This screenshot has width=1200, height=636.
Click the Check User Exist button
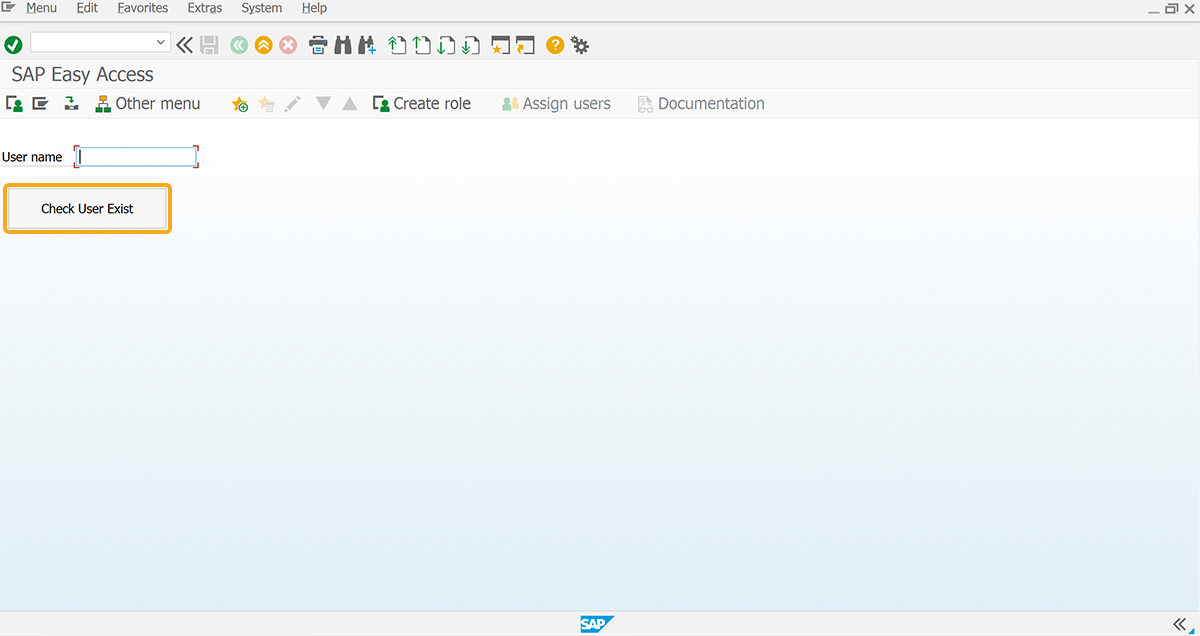87,209
